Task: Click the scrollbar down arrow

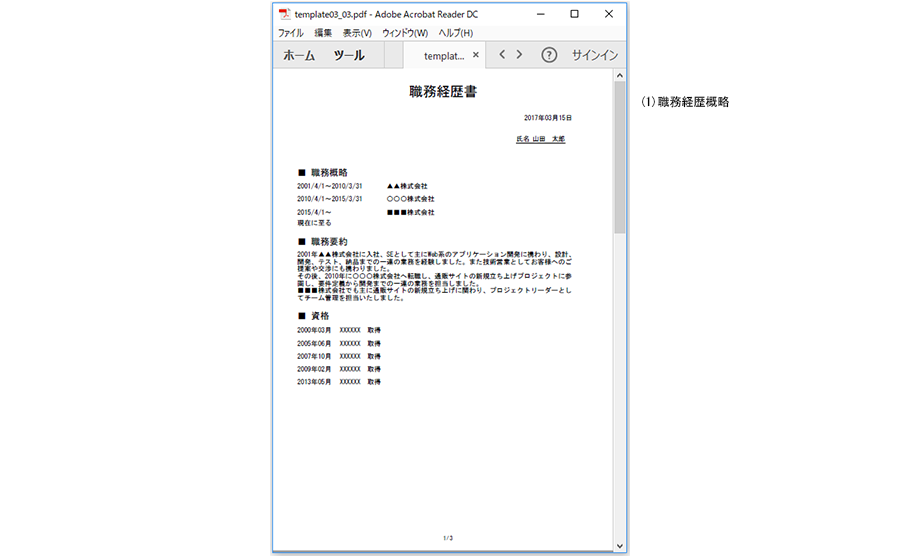Action: coord(619,546)
